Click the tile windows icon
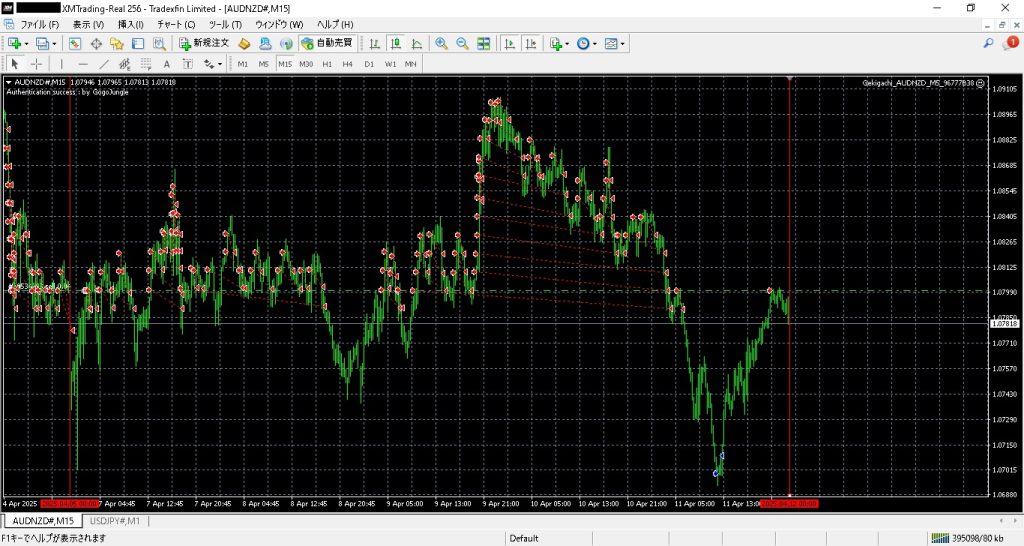 pos(484,44)
